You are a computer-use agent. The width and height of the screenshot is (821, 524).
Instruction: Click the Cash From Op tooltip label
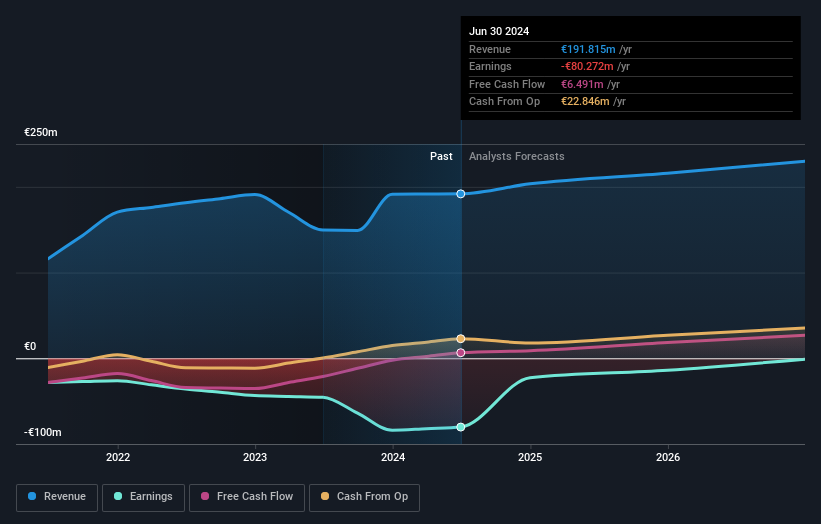tap(504, 102)
